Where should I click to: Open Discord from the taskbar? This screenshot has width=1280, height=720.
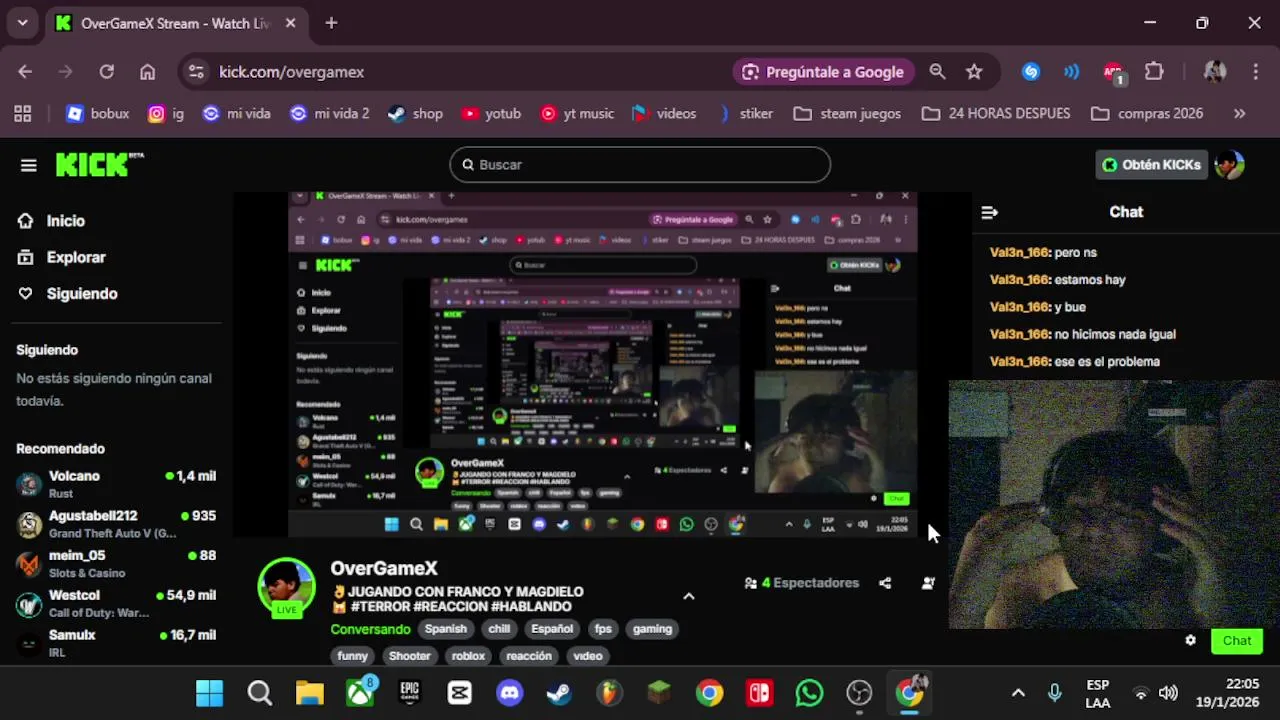tap(510, 693)
